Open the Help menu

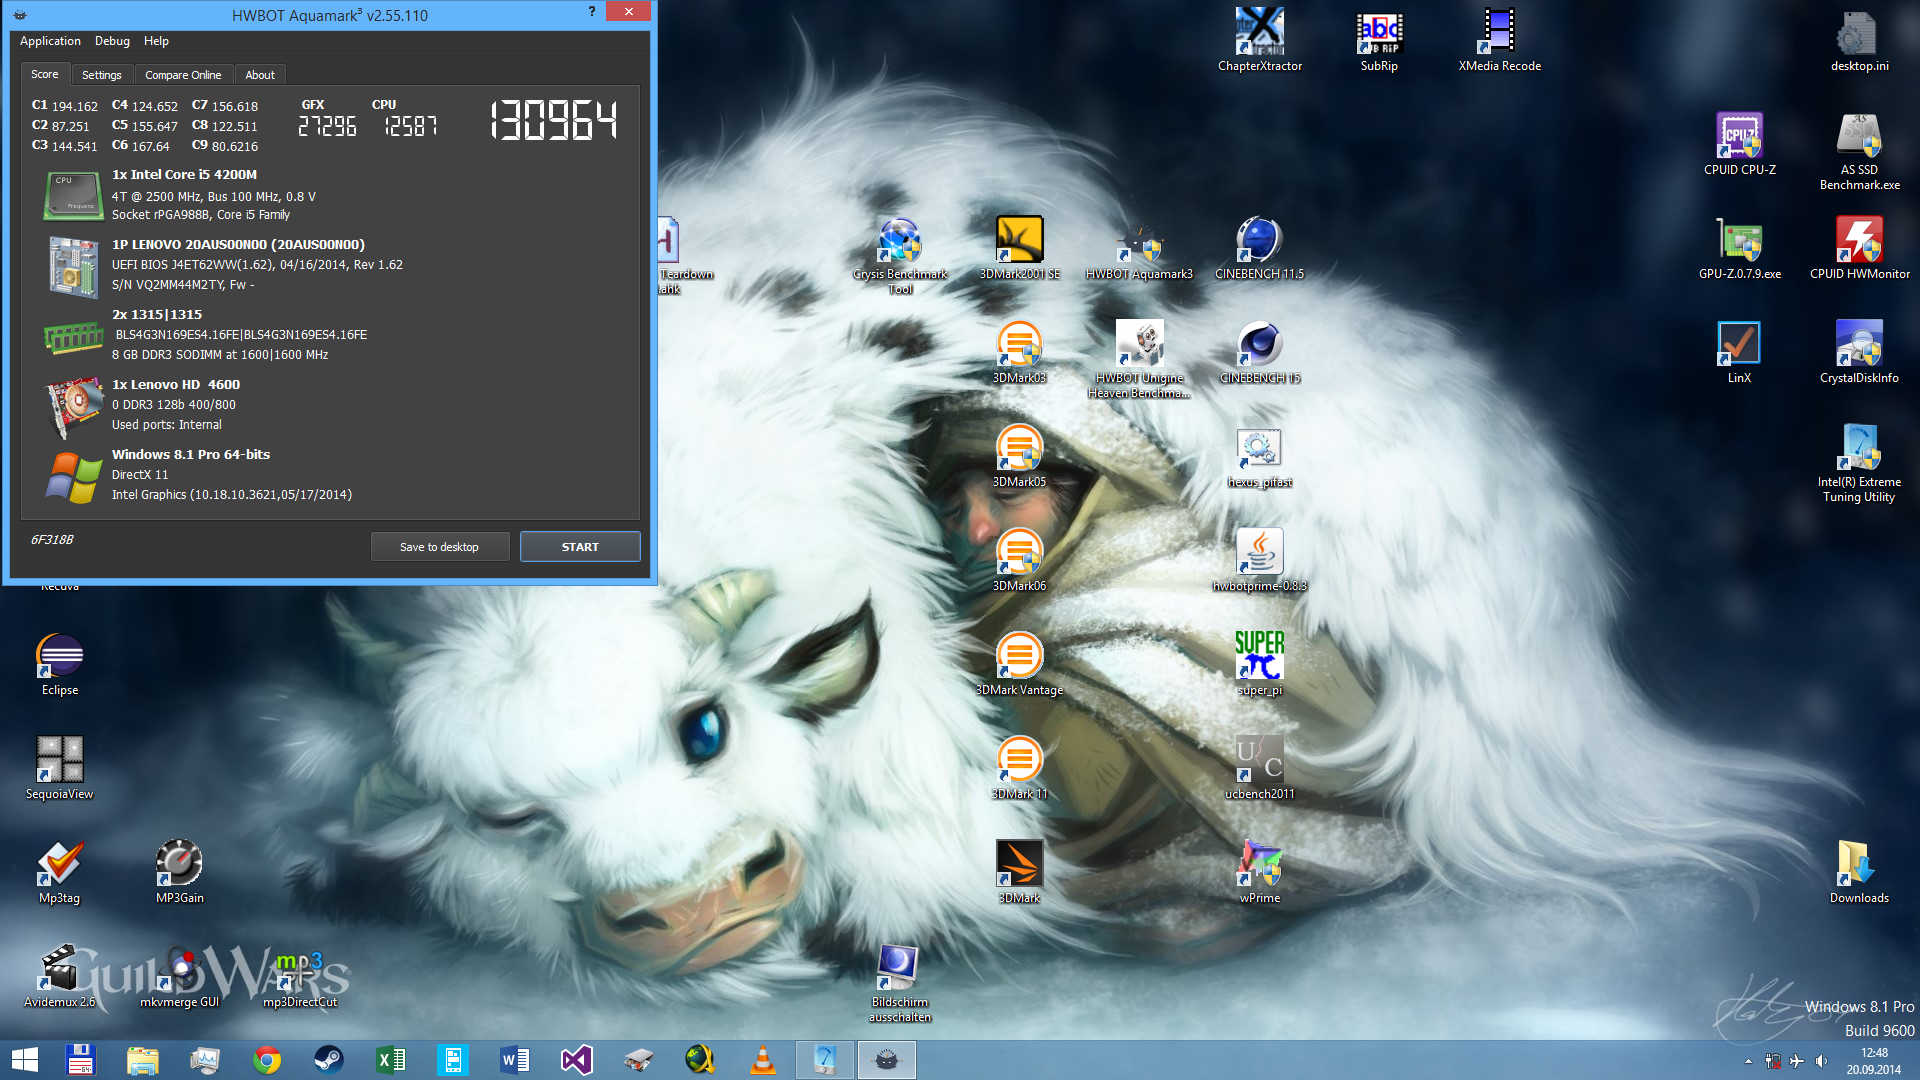[156, 41]
